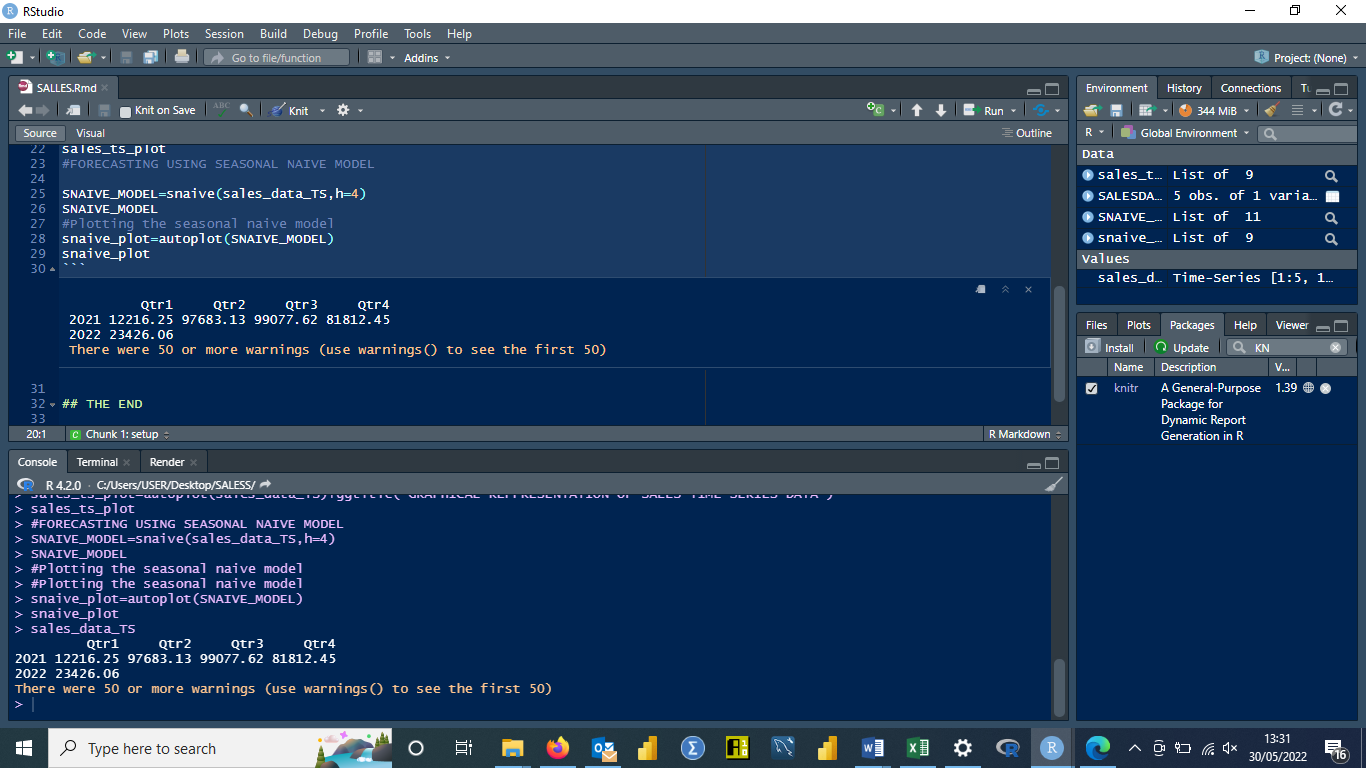1366x768 pixels.
Task: Click the Knit yarn-ball button
Action: pyautogui.click(x=291, y=110)
